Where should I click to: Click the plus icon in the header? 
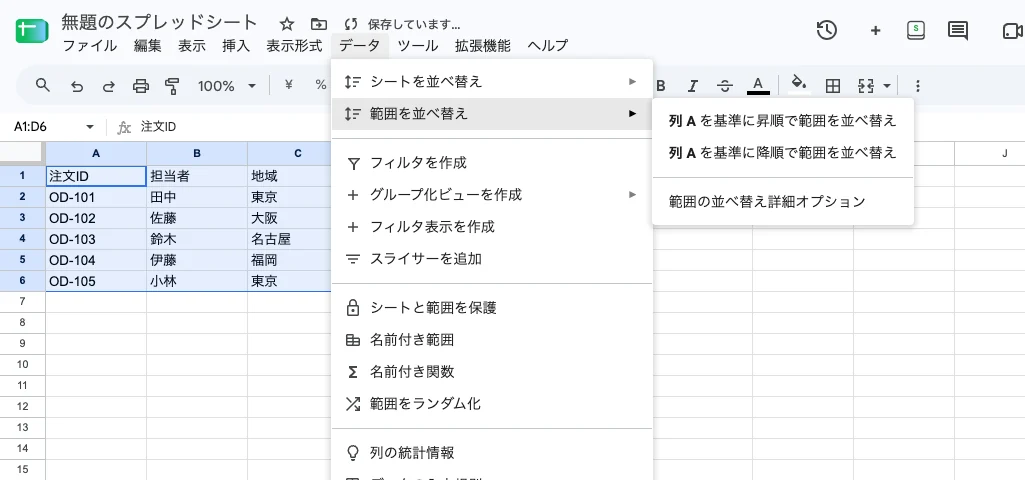875,30
